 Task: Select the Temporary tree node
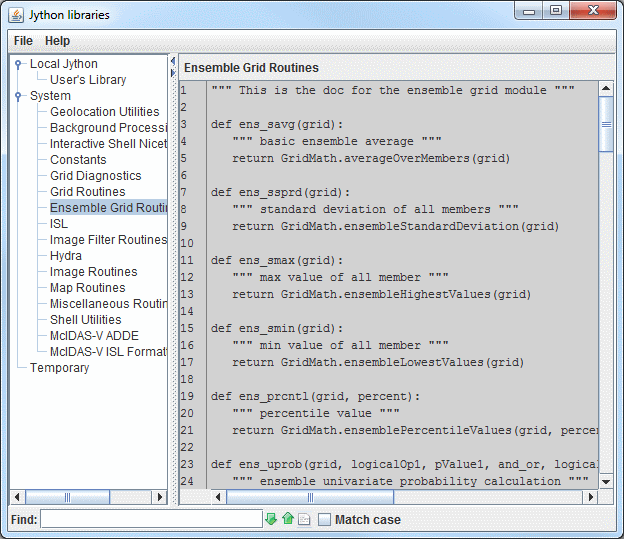point(59,368)
